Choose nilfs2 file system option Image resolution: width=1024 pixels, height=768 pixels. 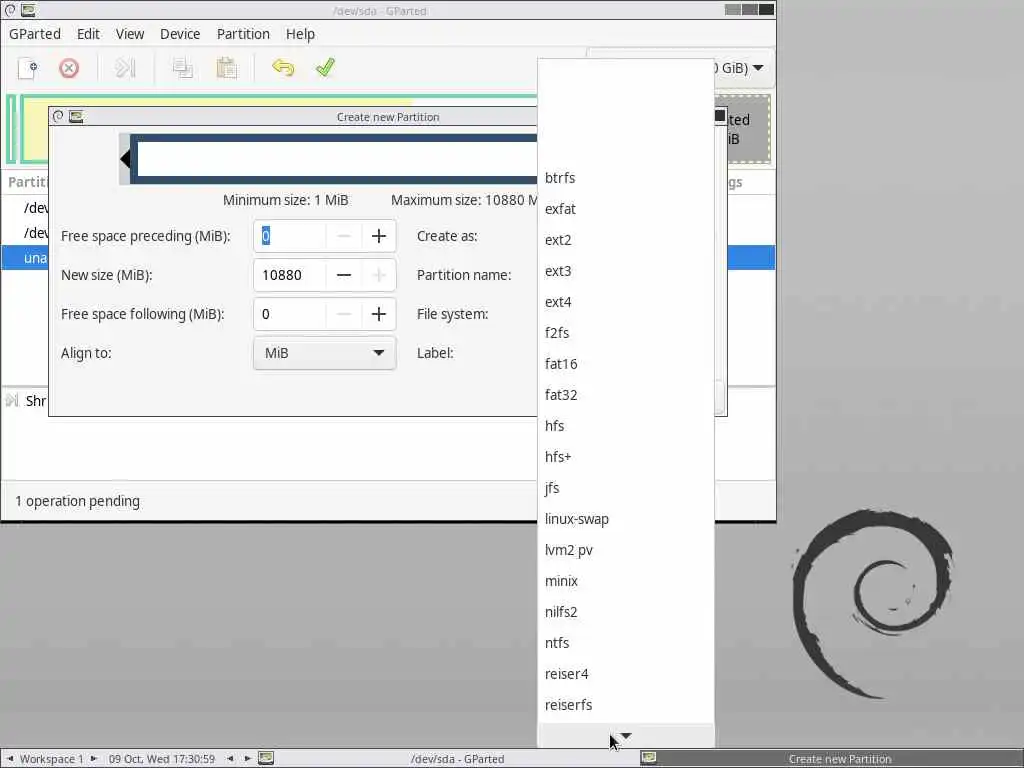pos(626,612)
